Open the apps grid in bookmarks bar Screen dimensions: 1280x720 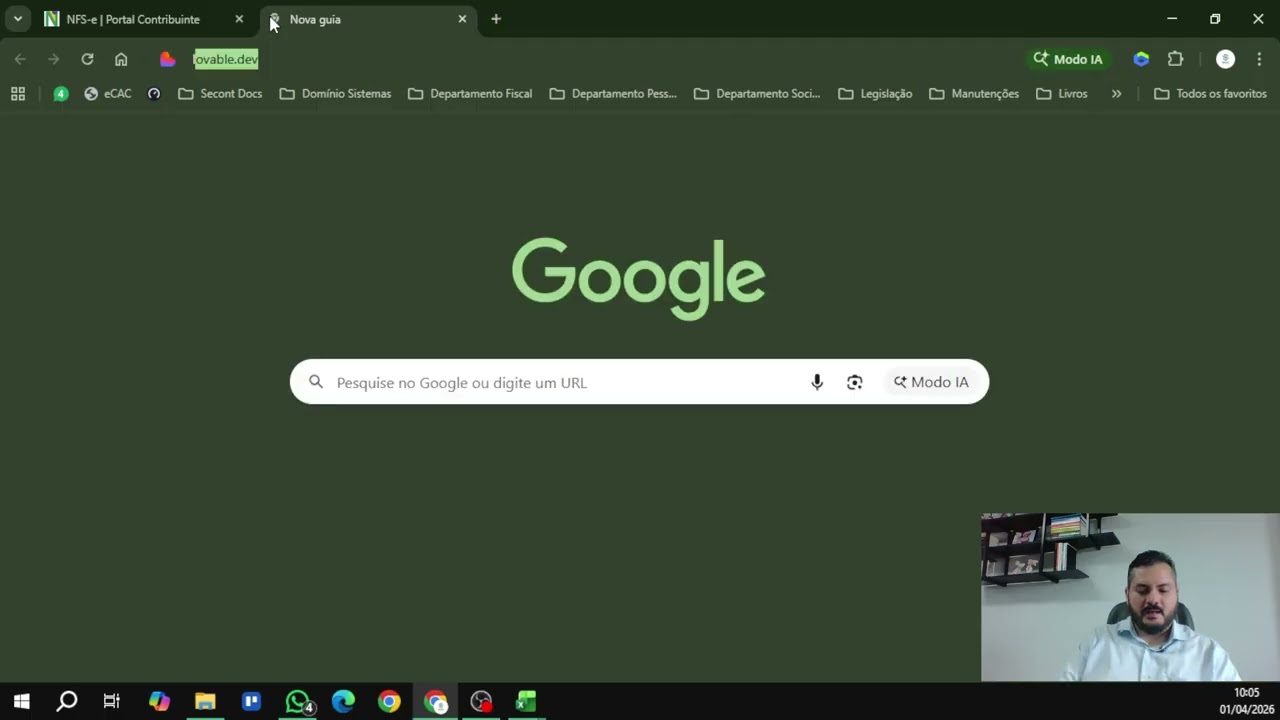tap(18, 93)
